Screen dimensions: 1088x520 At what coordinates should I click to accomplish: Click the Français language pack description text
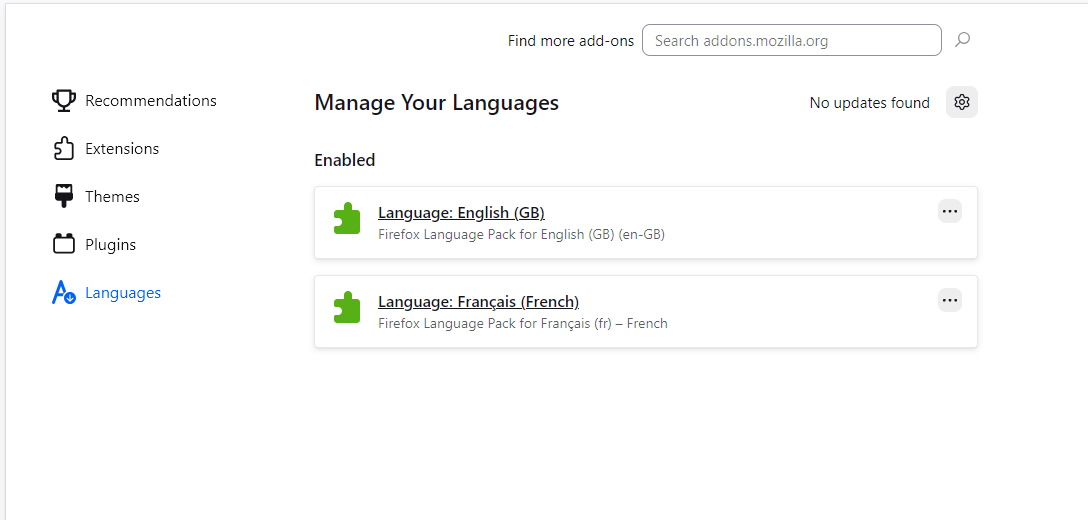(x=522, y=324)
